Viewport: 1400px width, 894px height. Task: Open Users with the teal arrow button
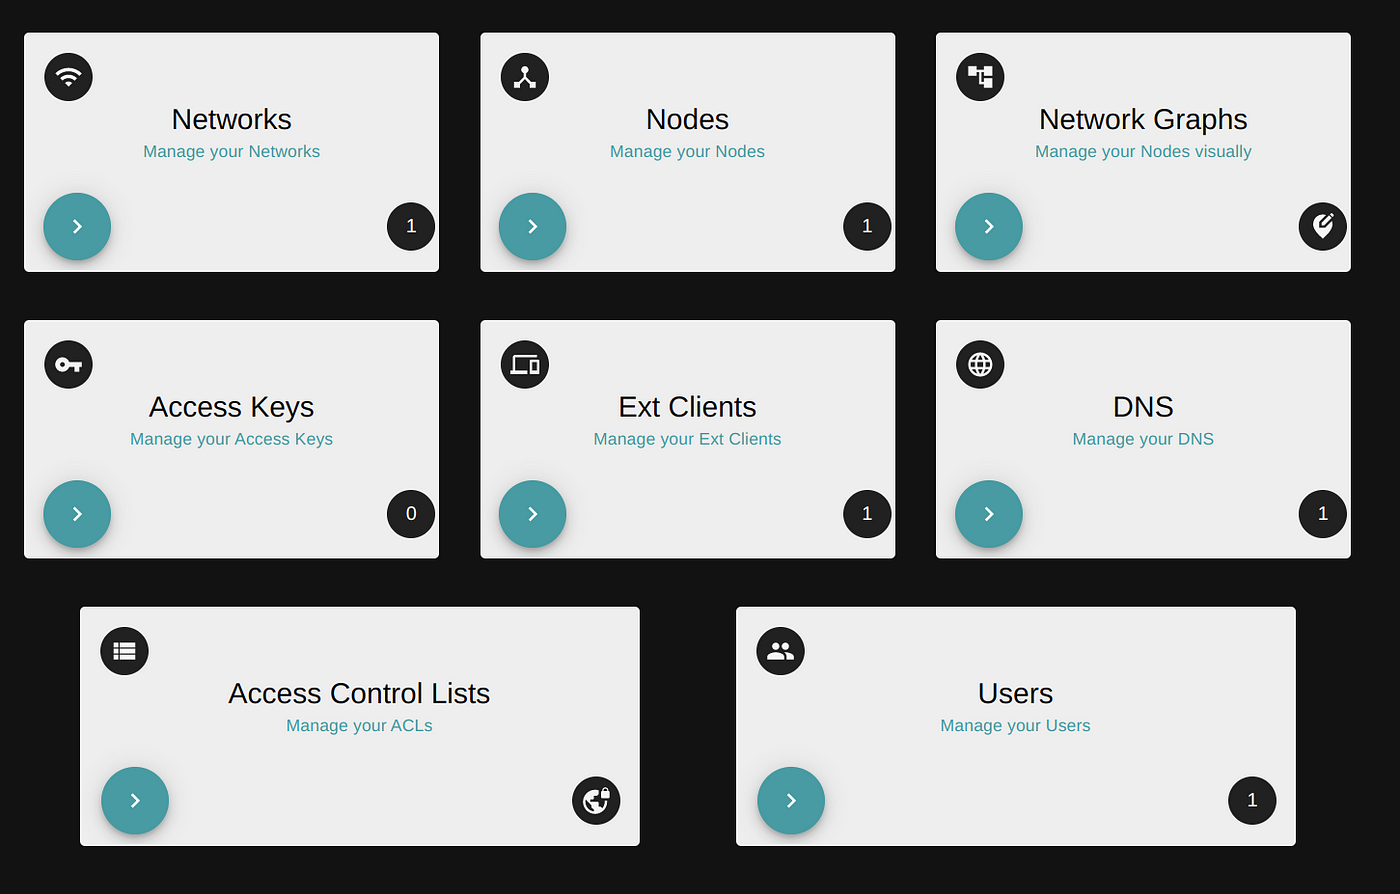791,800
